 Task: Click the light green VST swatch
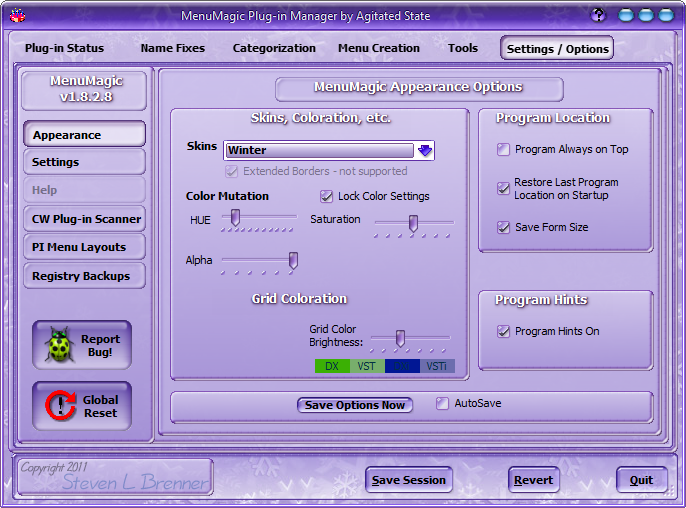pos(367,366)
